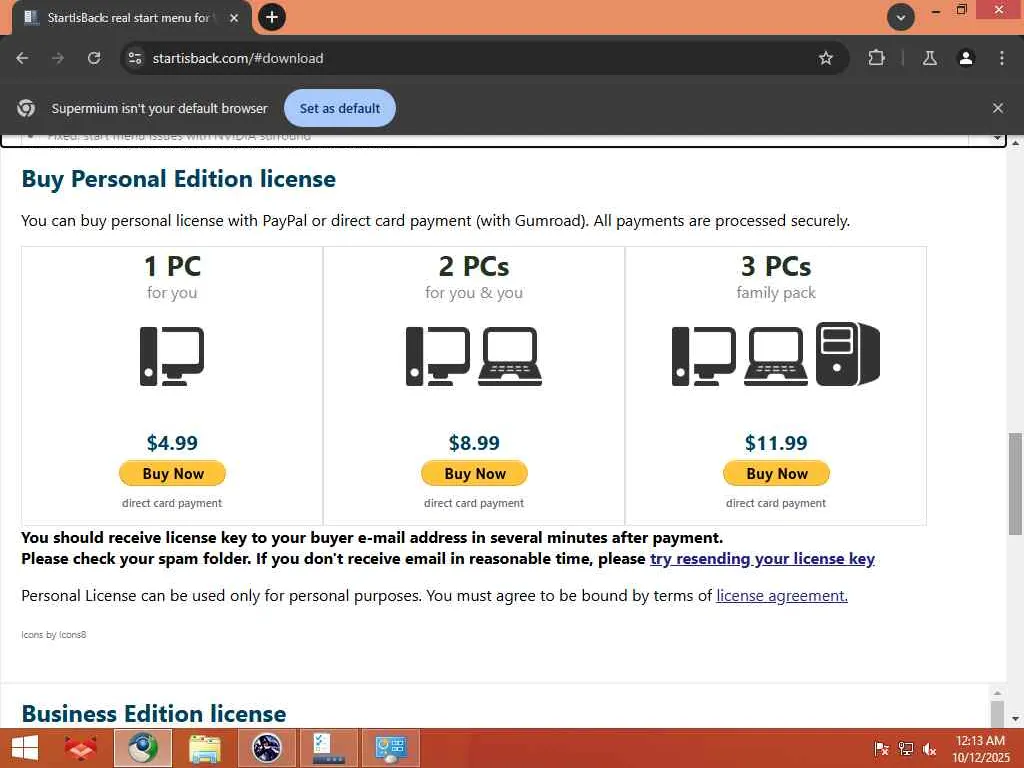The image size is (1024, 768).
Task: Close the StartIsBack tab
Action: 234,18
